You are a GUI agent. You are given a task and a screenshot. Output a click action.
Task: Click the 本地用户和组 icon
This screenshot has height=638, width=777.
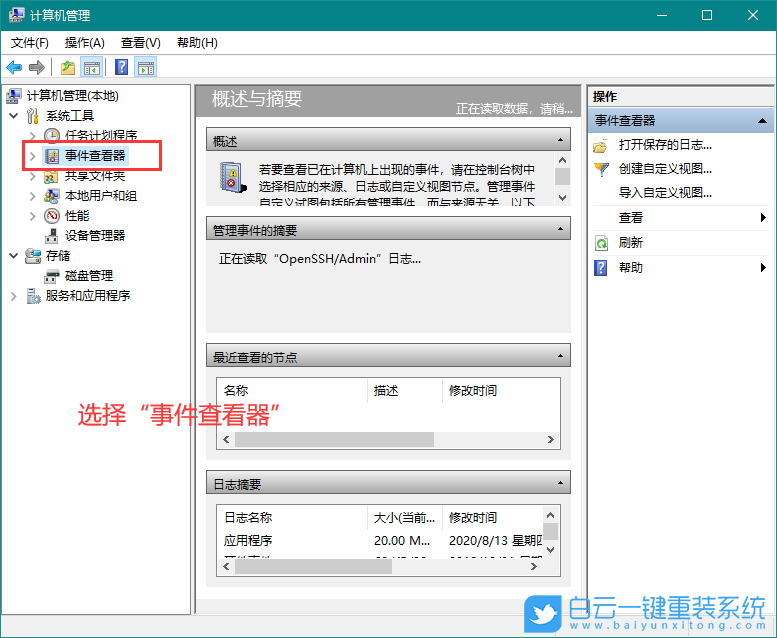pos(52,196)
